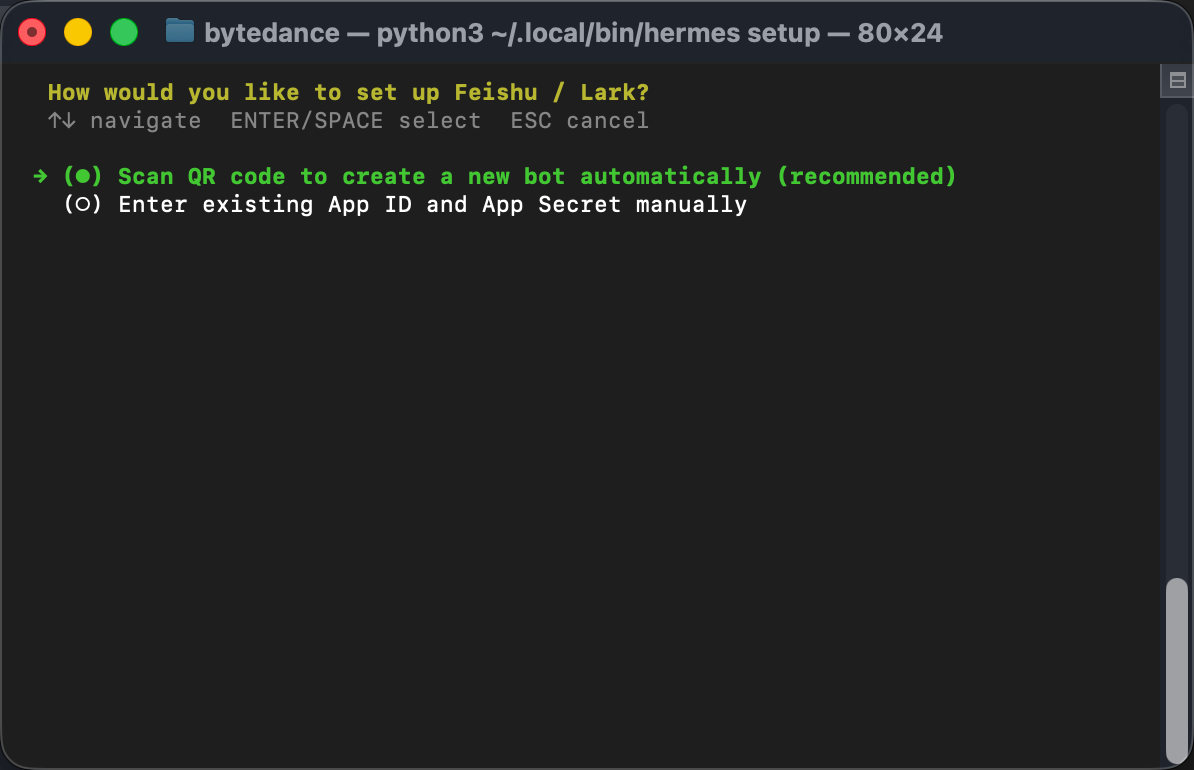Screen dimensions: 1194x770
Task: Click the 'ENTER/SPACE select' hint
Action: 355,121
